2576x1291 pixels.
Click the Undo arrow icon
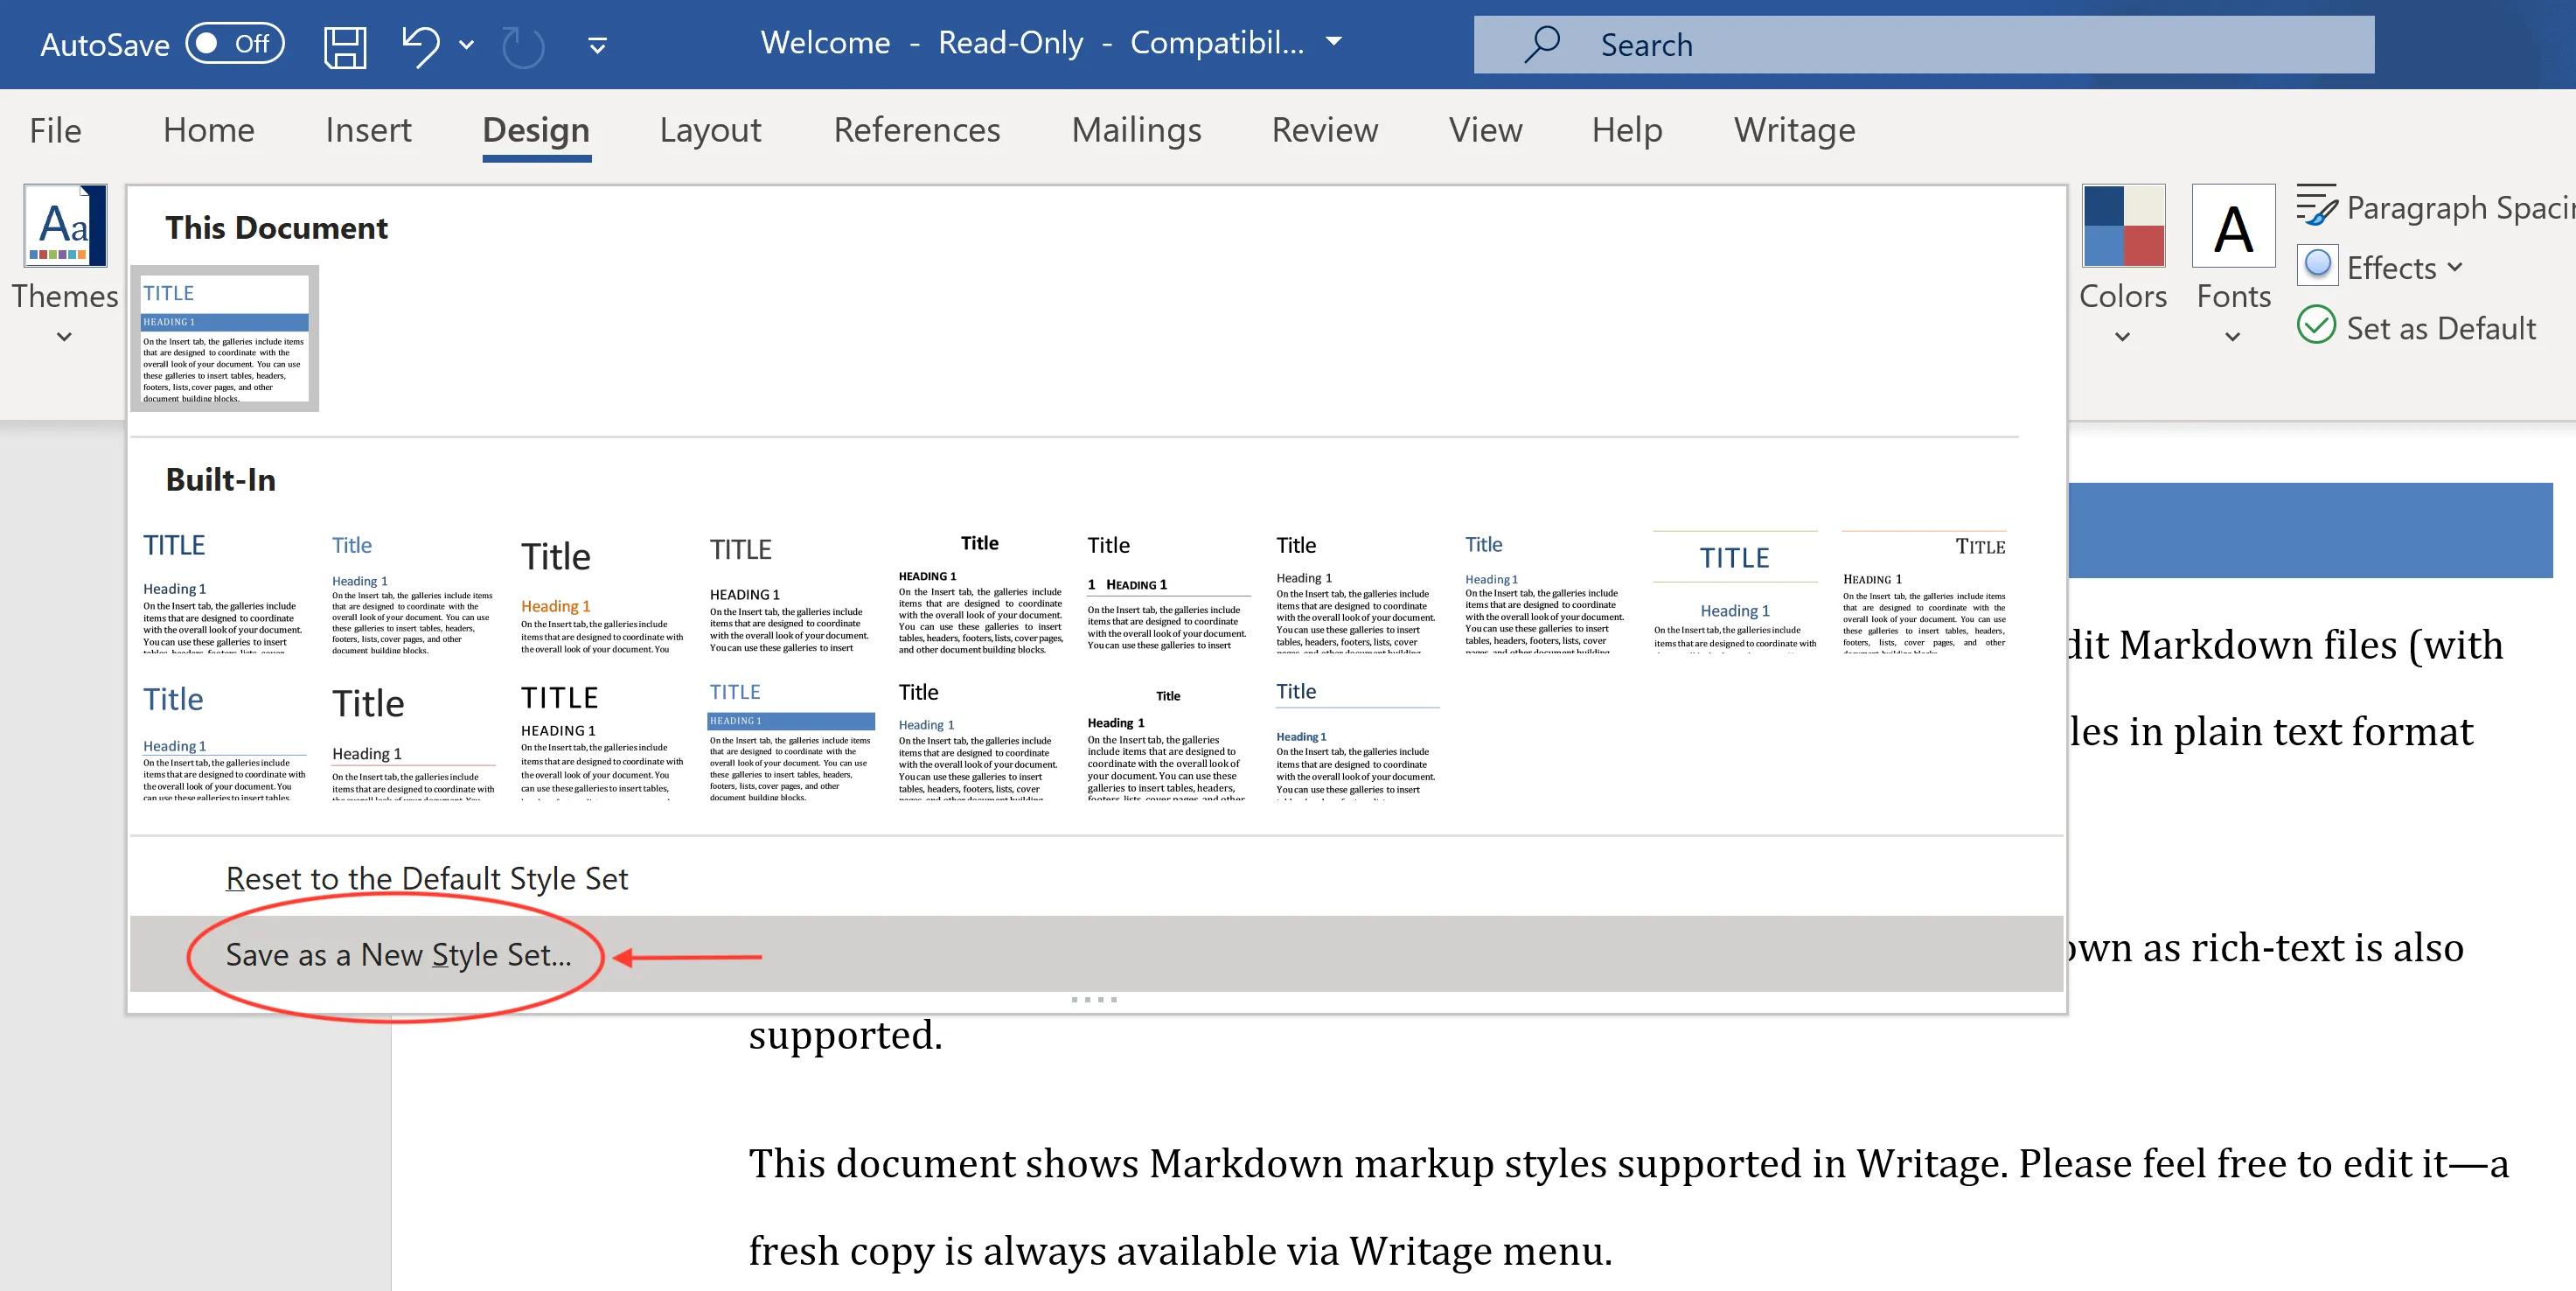tap(421, 45)
